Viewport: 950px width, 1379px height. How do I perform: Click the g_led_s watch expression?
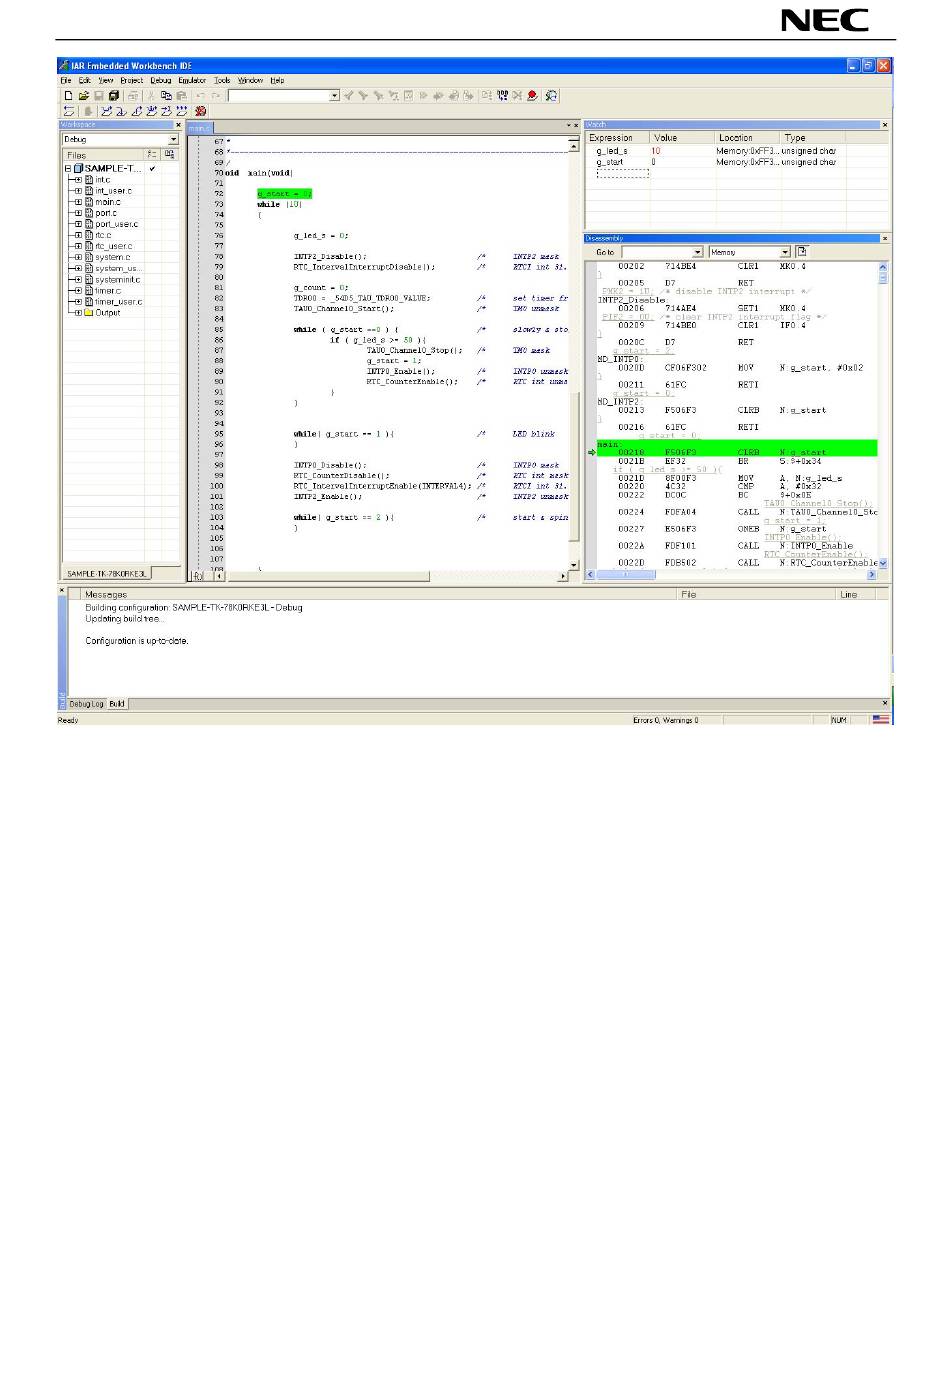[x=612, y=151]
